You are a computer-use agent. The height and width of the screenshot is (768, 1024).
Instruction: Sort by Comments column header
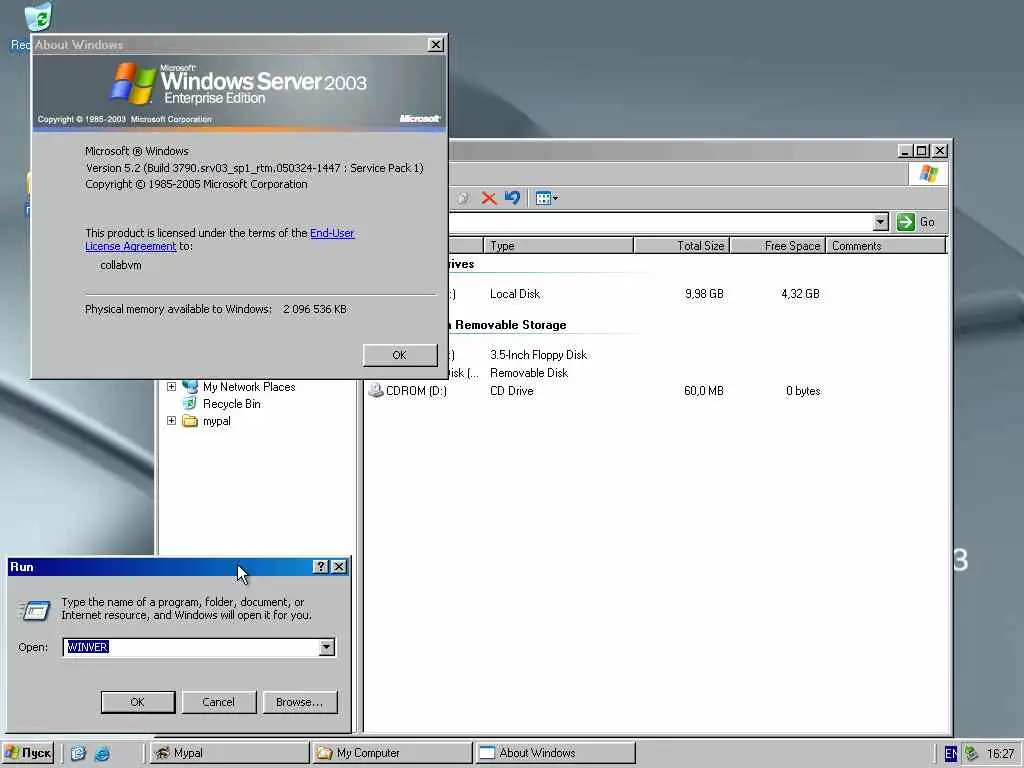click(886, 246)
